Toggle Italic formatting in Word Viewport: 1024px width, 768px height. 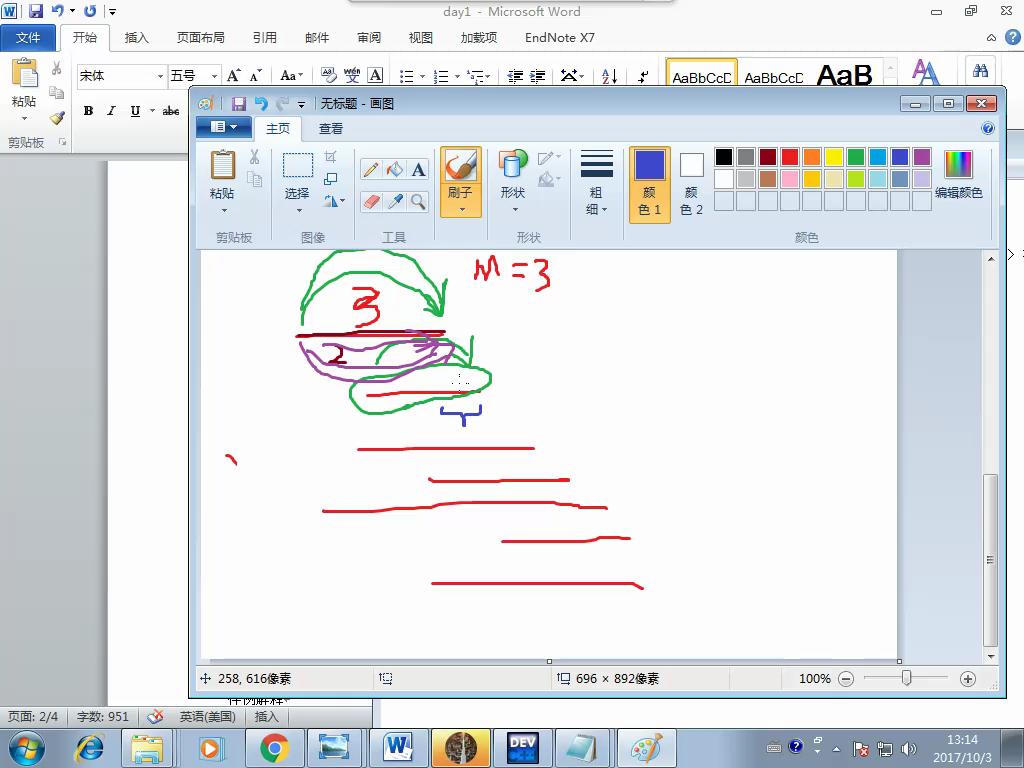click(x=111, y=111)
